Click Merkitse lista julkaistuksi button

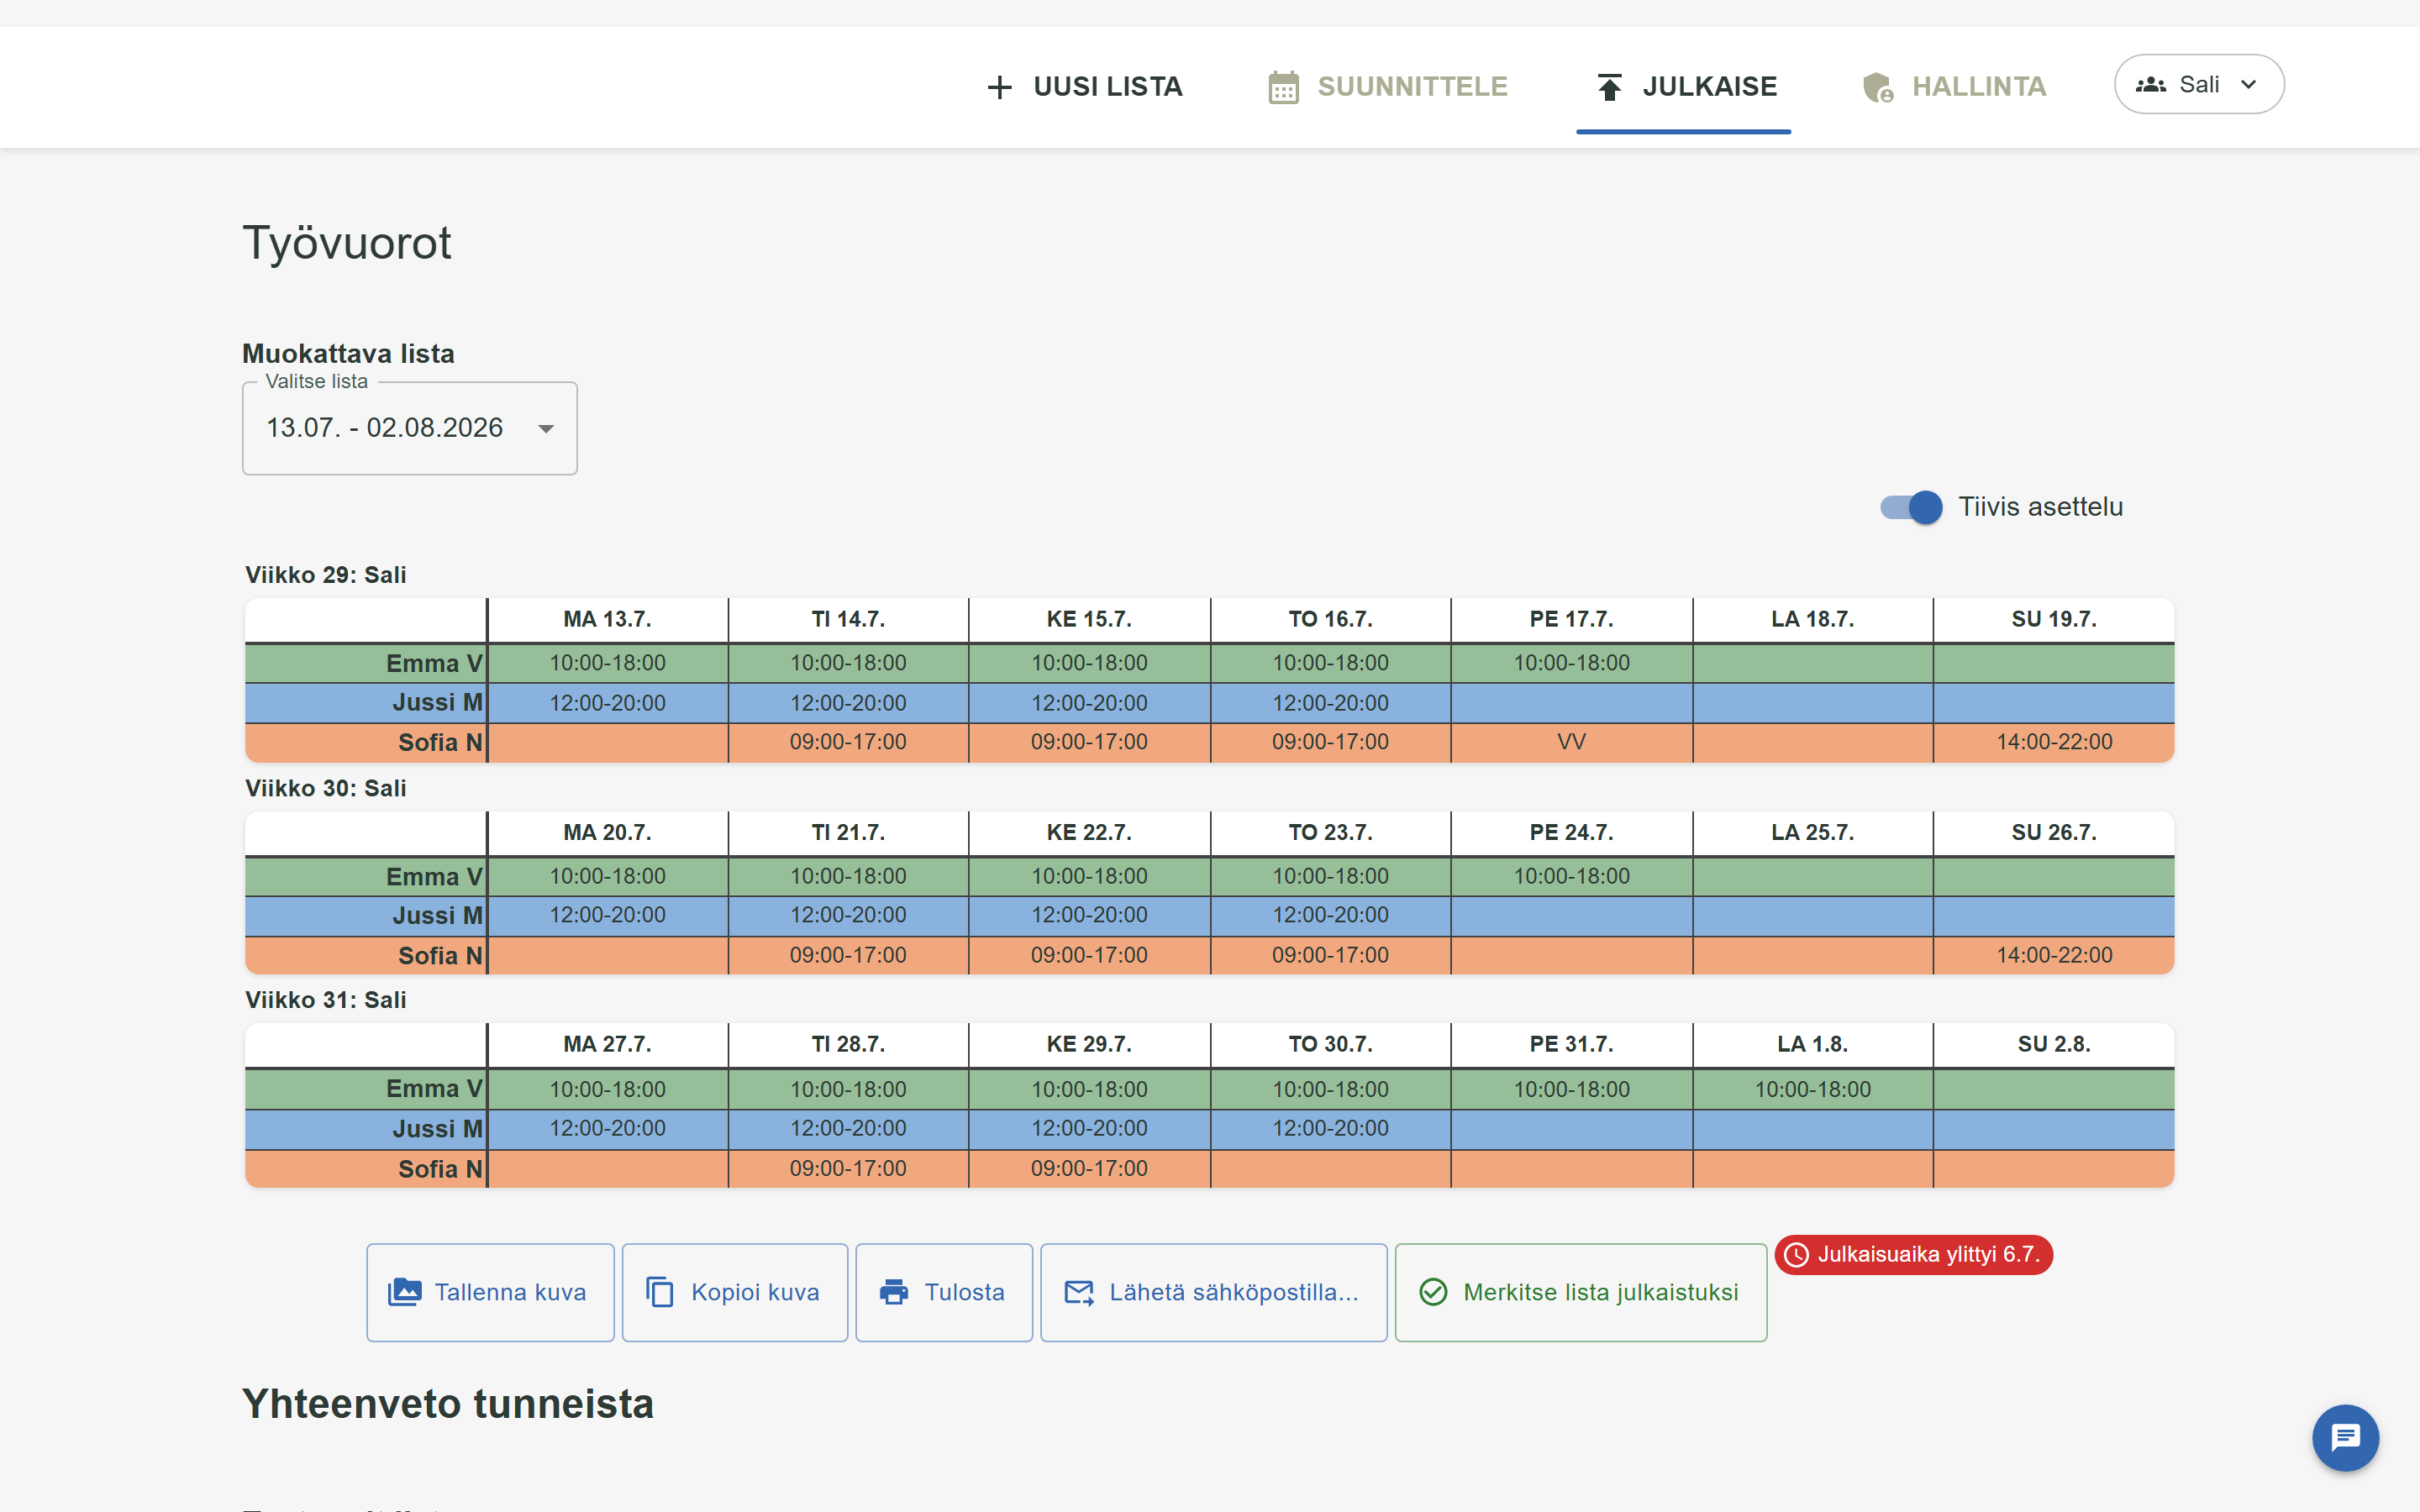[x=1581, y=1292]
